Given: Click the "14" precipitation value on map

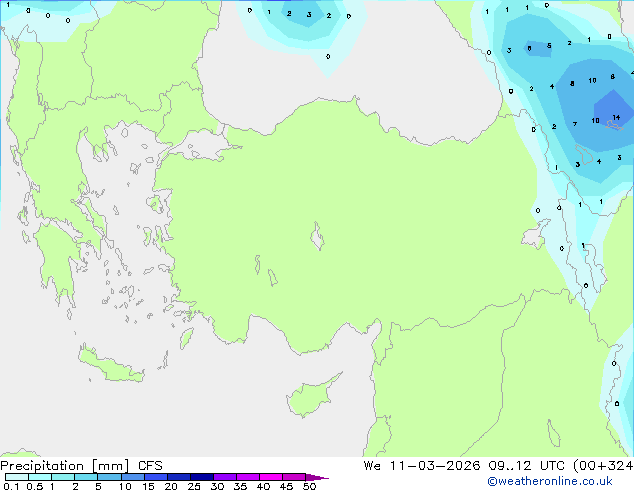Looking at the screenshot, I should 616,118.
